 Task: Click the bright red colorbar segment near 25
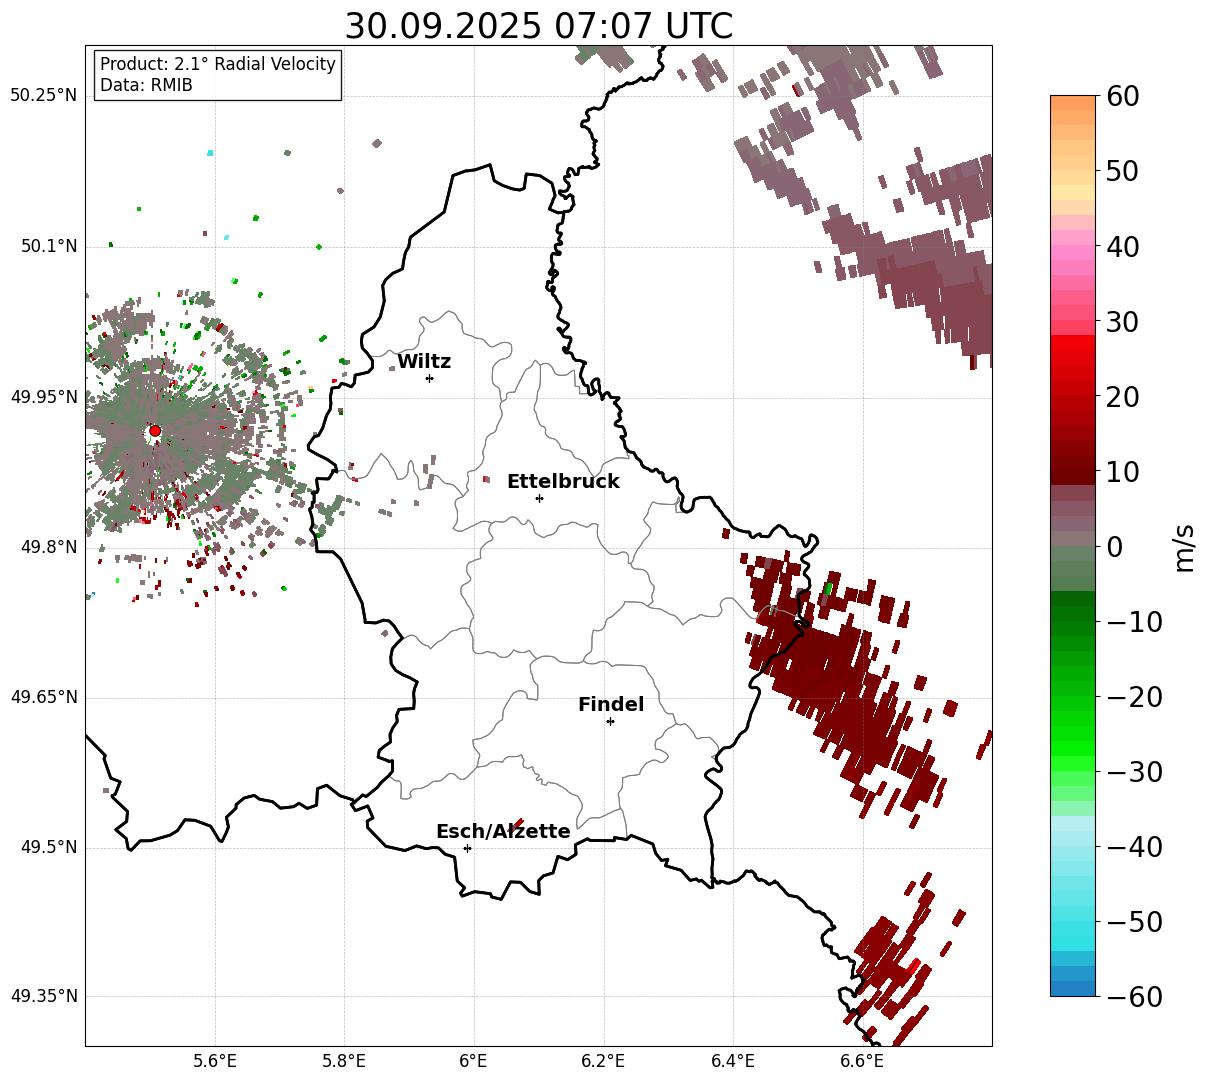pyautogui.click(x=1073, y=355)
